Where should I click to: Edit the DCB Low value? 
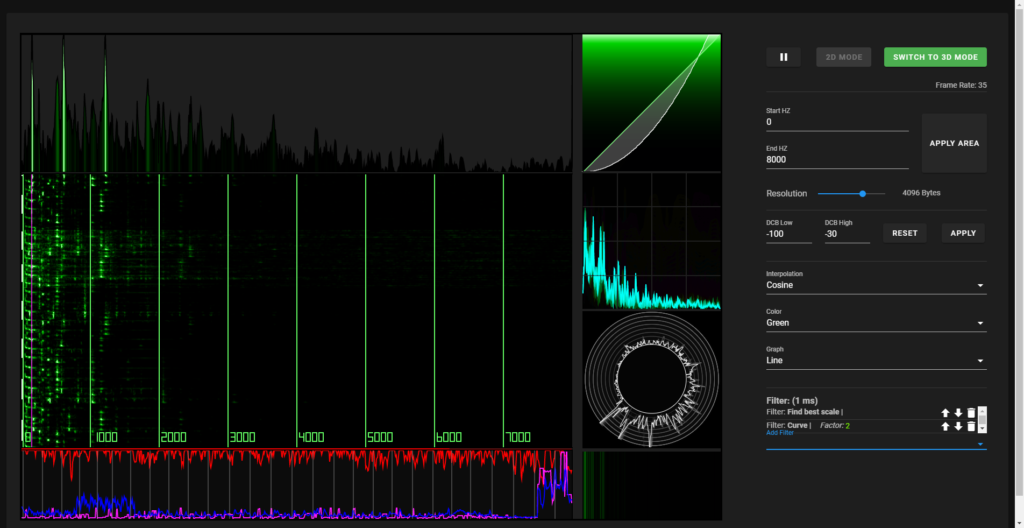pos(789,234)
